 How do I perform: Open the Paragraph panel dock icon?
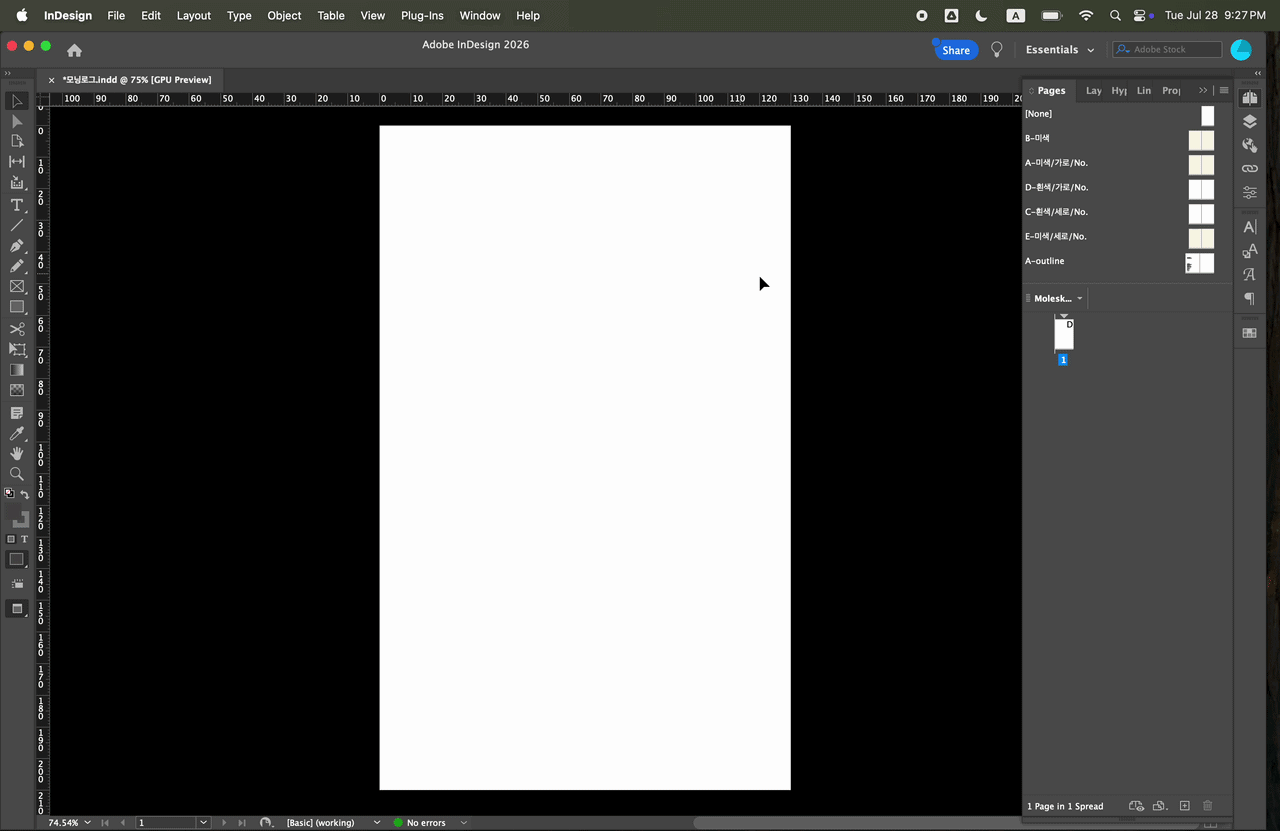click(x=1249, y=298)
